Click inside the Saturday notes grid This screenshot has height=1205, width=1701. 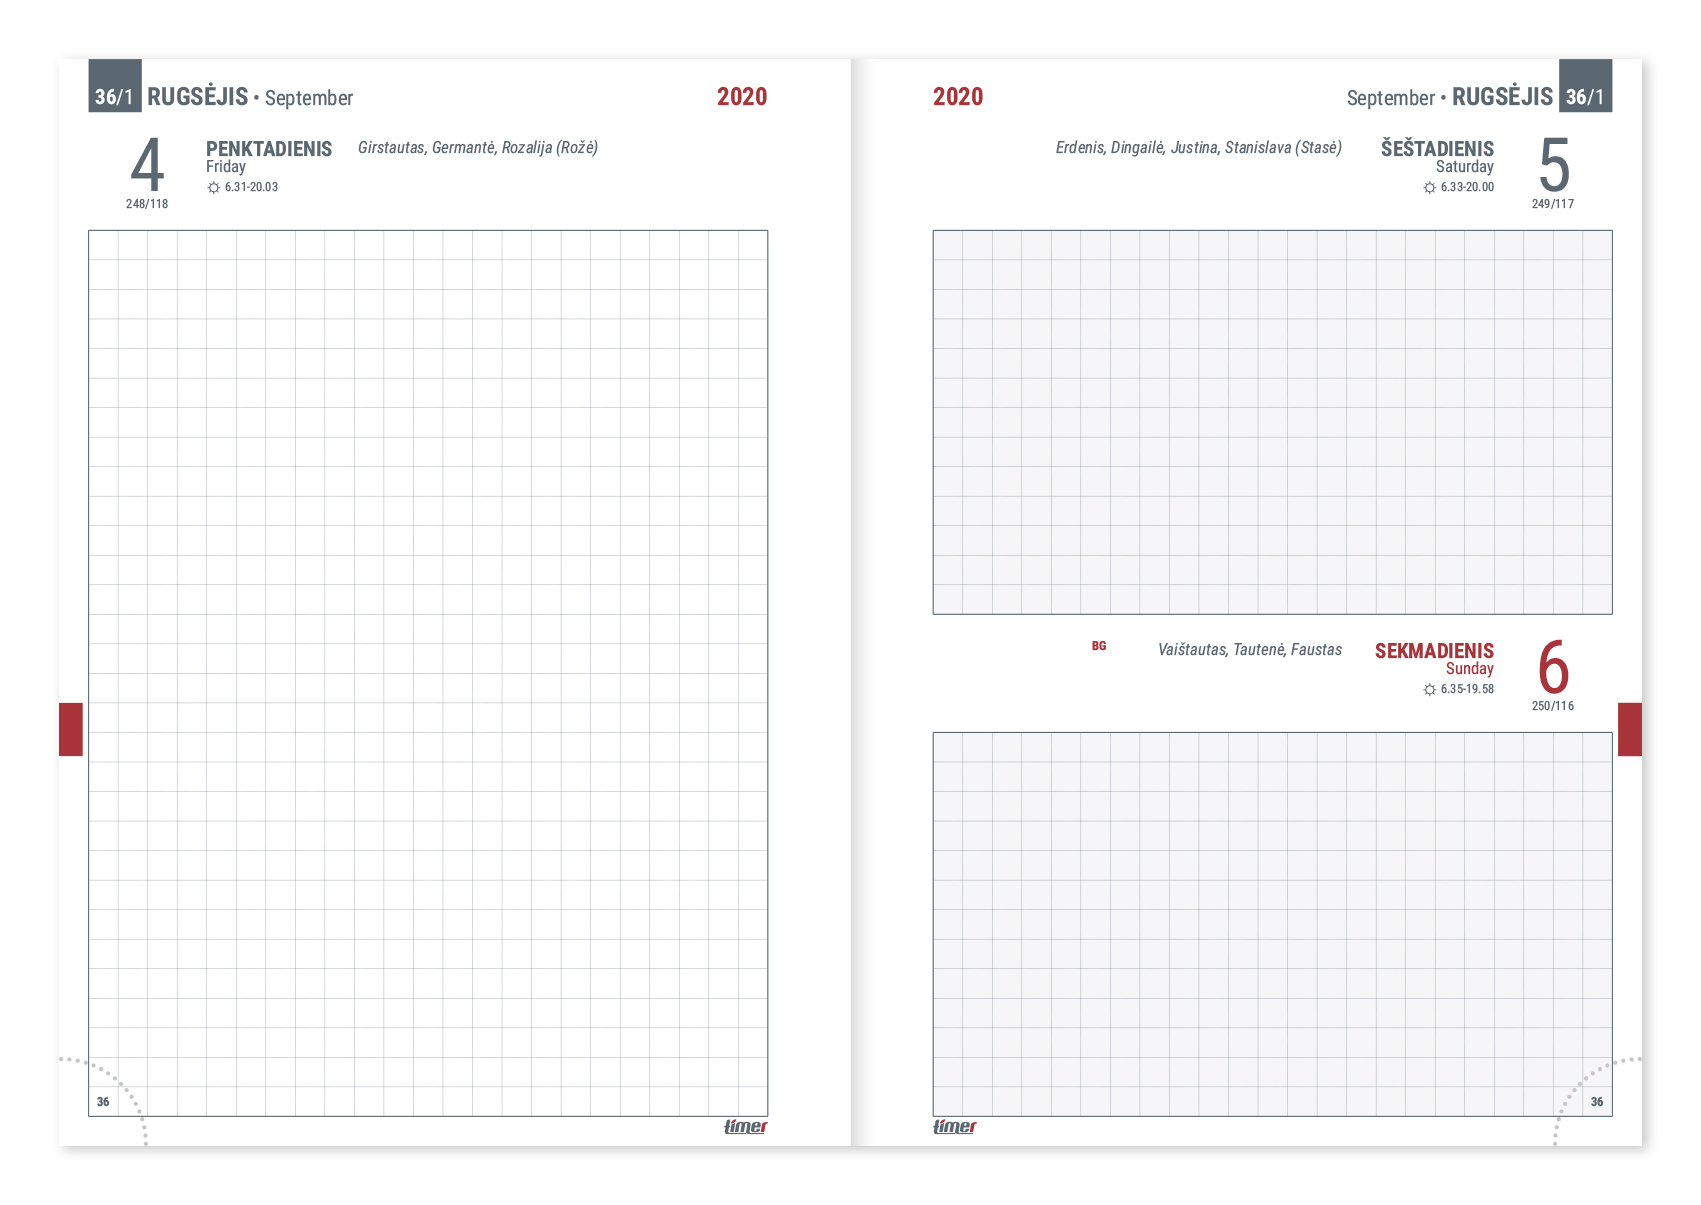coord(1272,422)
